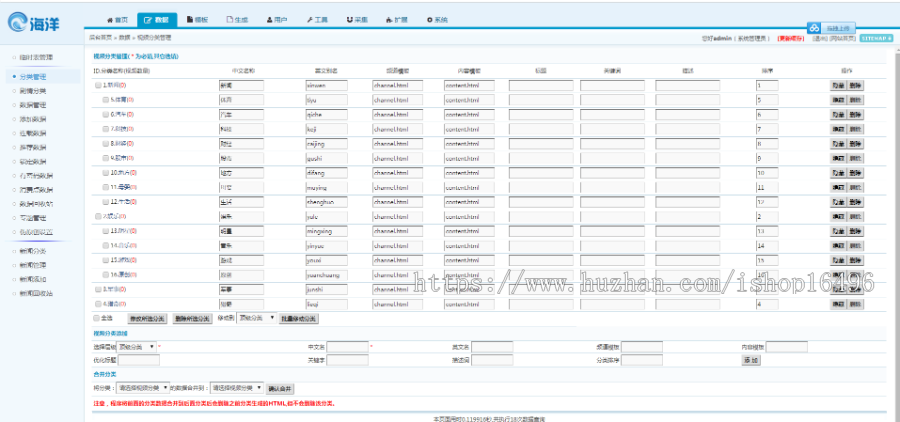Click the magnet icon of the 采集 tab
Image resolution: width=900 pixels, height=422 pixels.
tap(350, 20)
